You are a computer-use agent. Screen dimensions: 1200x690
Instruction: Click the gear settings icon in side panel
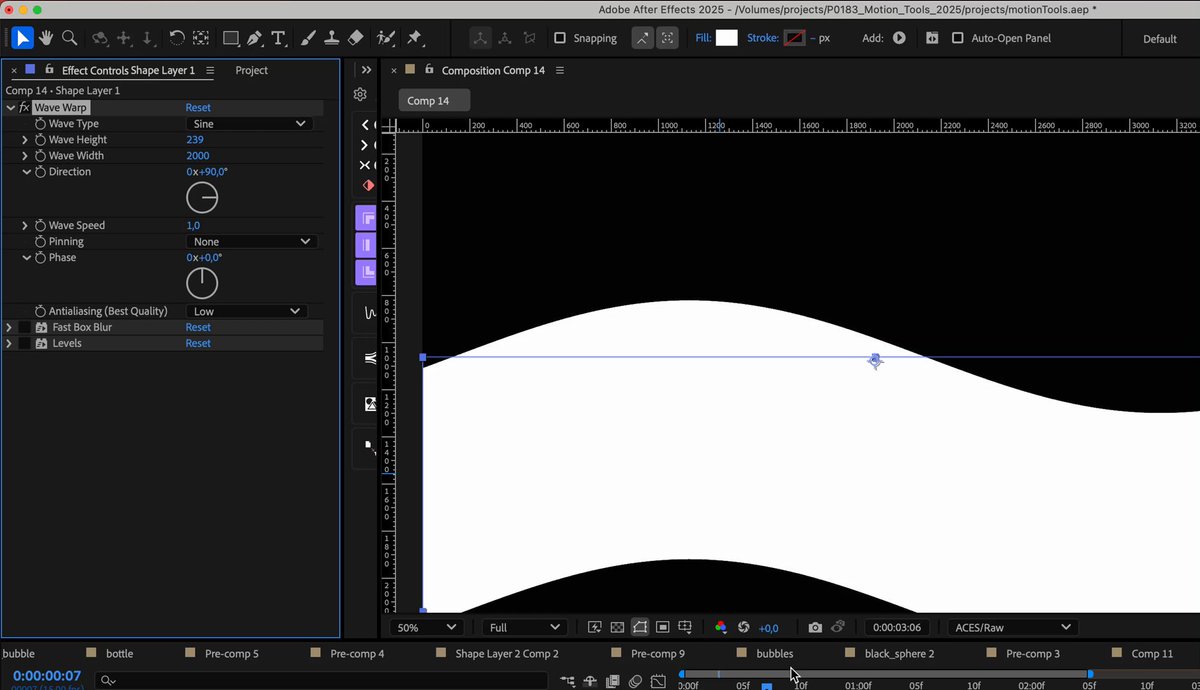pos(360,94)
